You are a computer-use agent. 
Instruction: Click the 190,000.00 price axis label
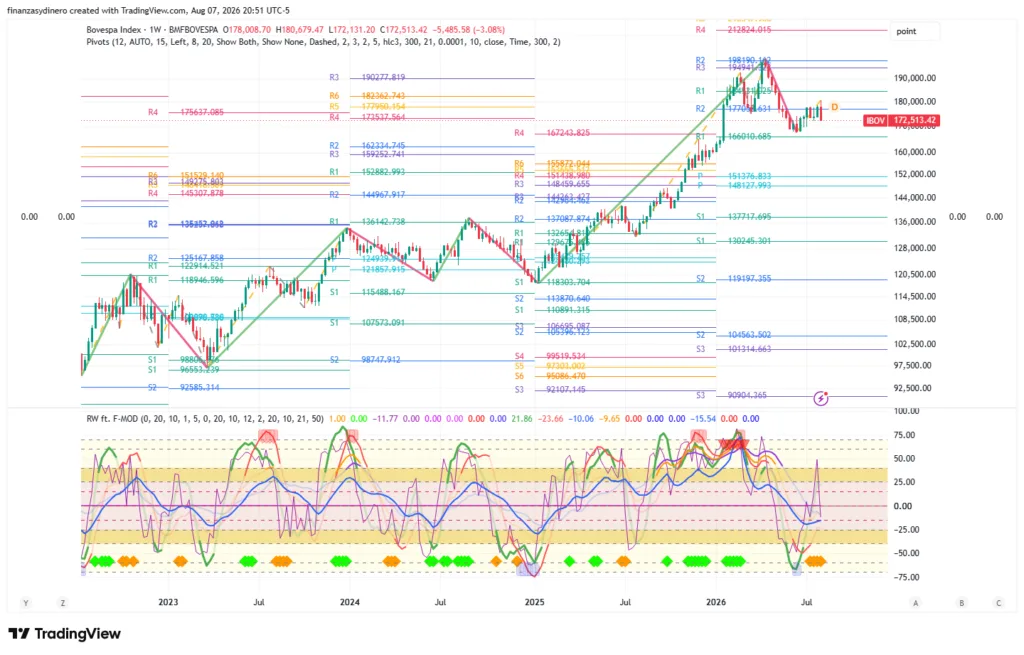coord(915,78)
